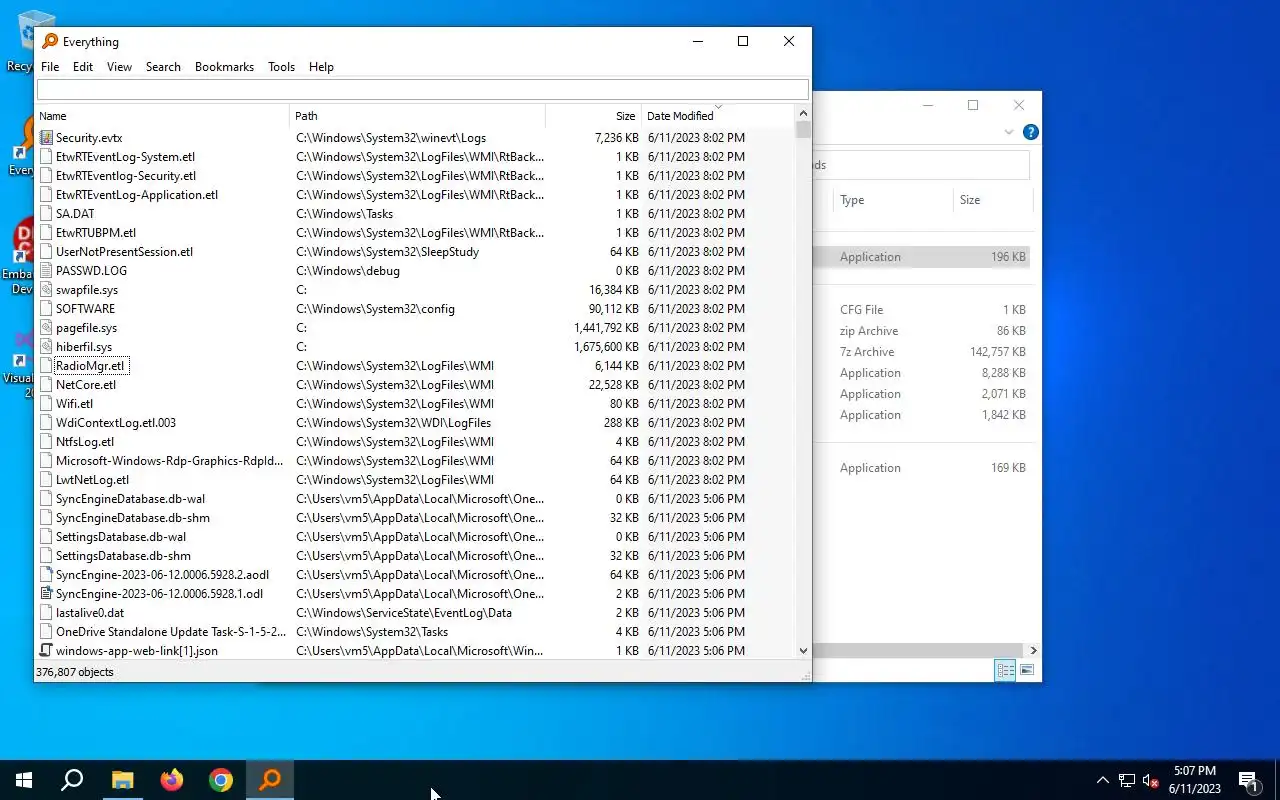This screenshot has width=1280, height=800.
Task: Select the UserNotPresentSession.etl file name
Action: pos(124,252)
